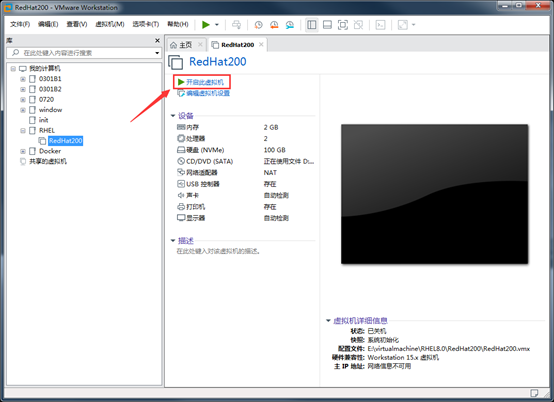The image size is (554, 402).
Task: Open the 选项卡(T) menu
Action: pyautogui.click(x=146, y=24)
